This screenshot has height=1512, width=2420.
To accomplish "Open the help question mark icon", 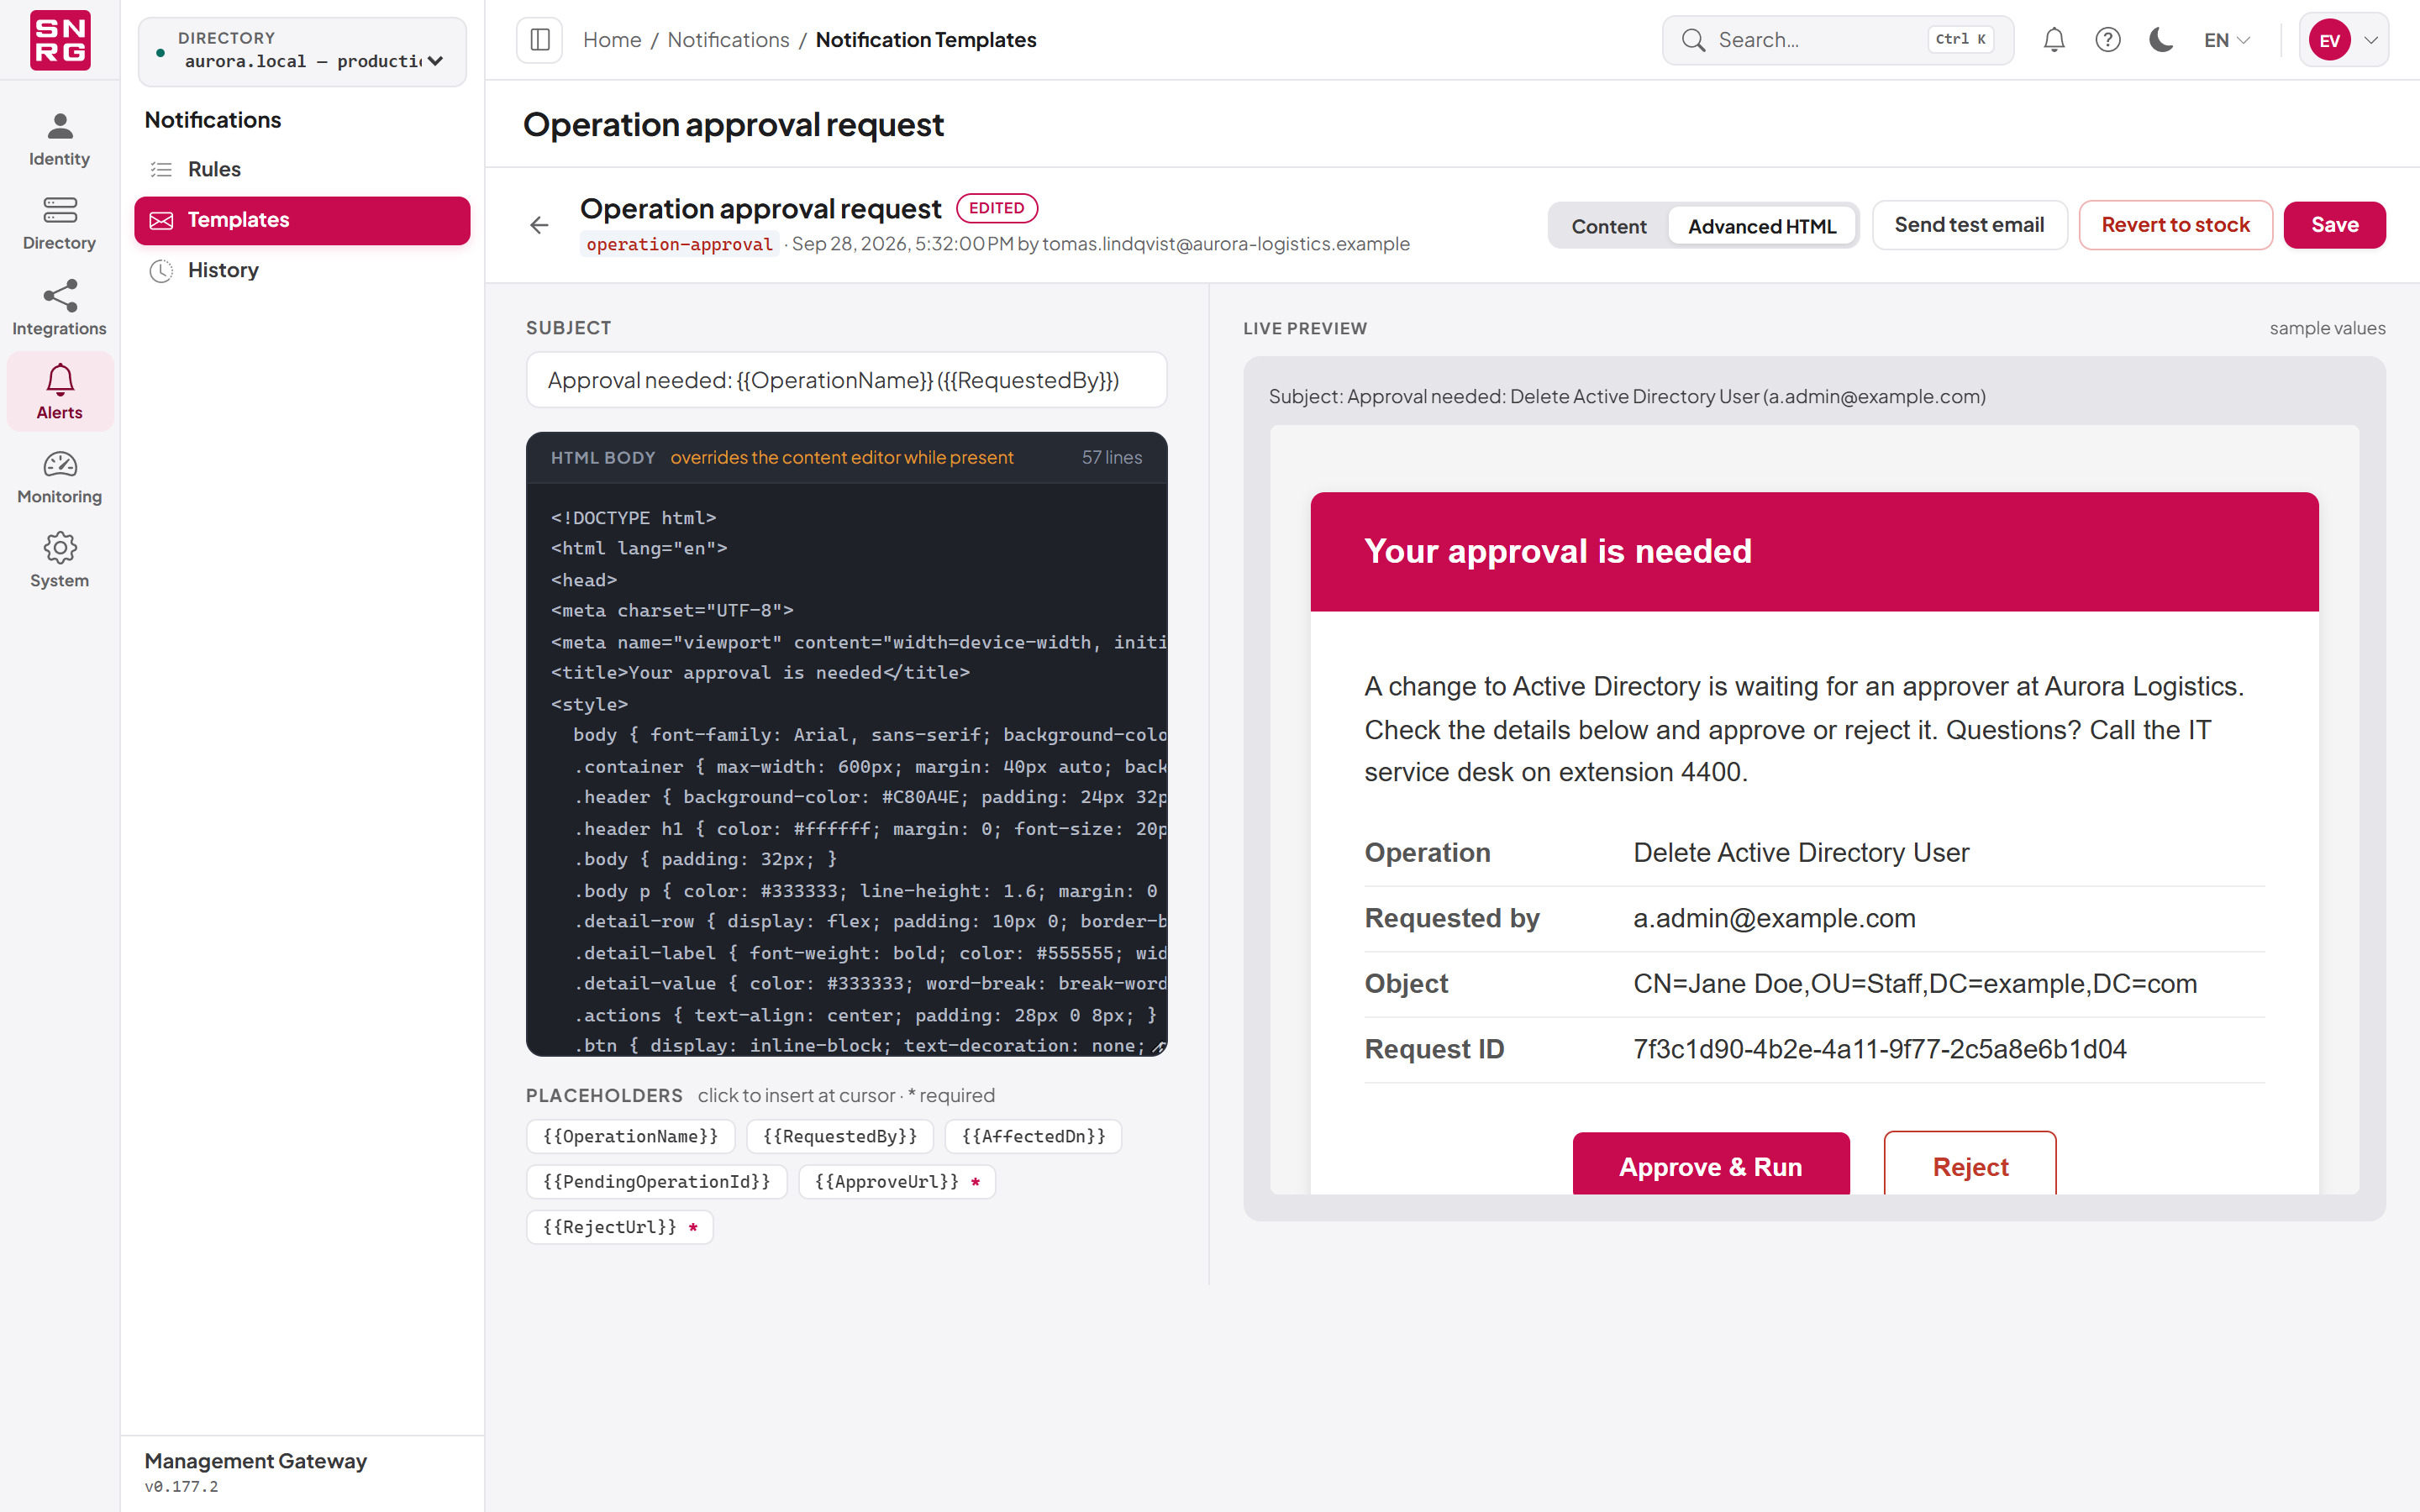I will click(x=2108, y=40).
